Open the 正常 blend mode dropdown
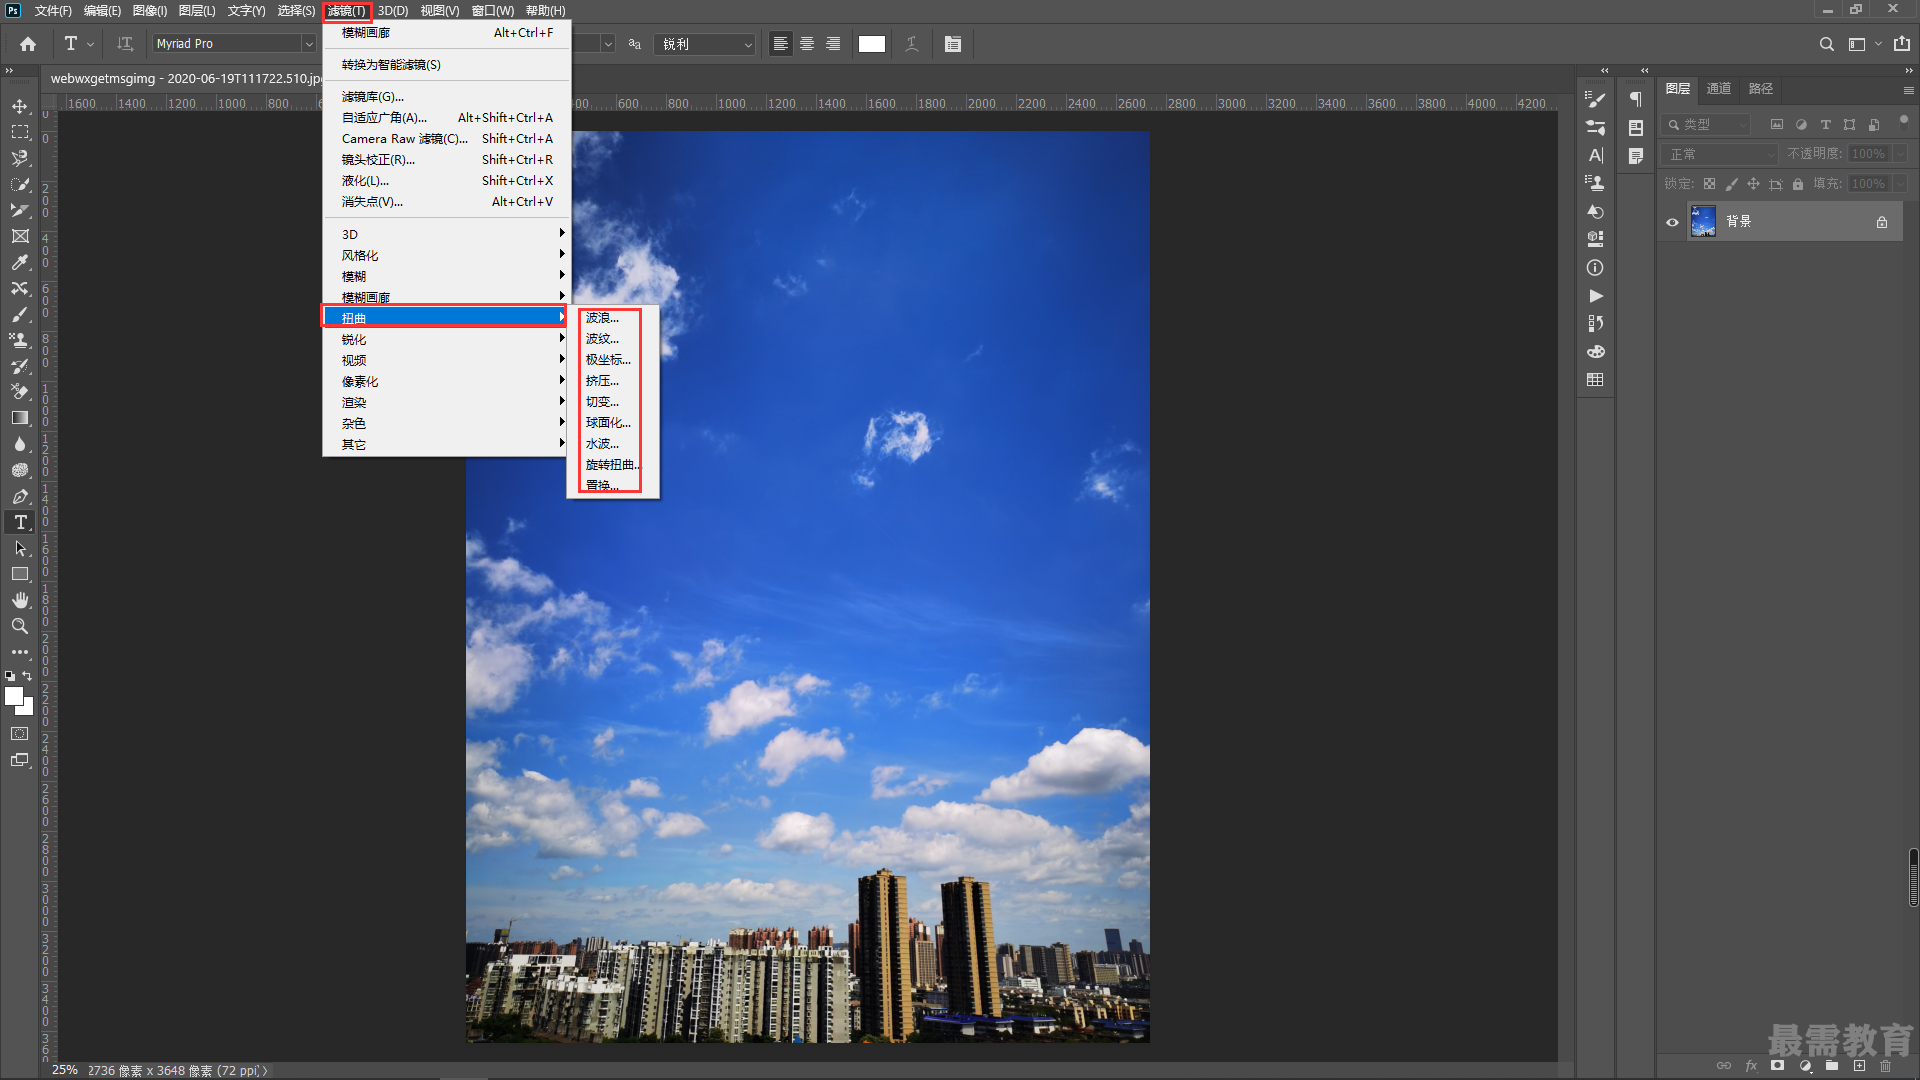This screenshot has width=1920, height=1080. coord(1720,154)
